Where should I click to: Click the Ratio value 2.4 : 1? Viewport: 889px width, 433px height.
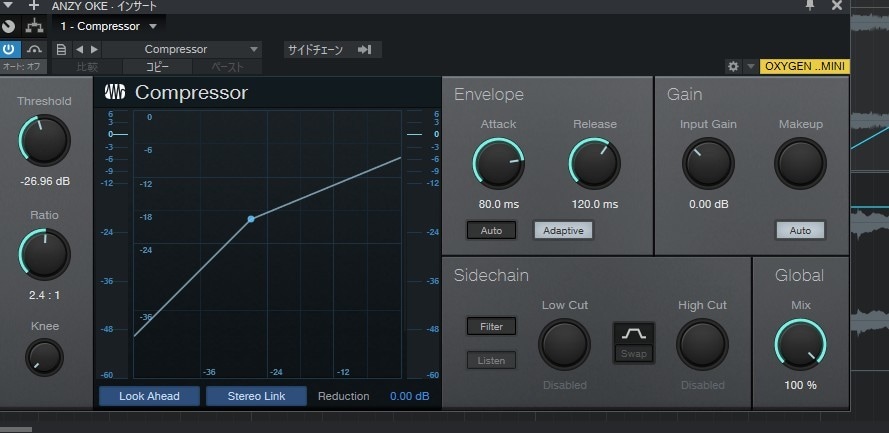[x=44, y=295]
